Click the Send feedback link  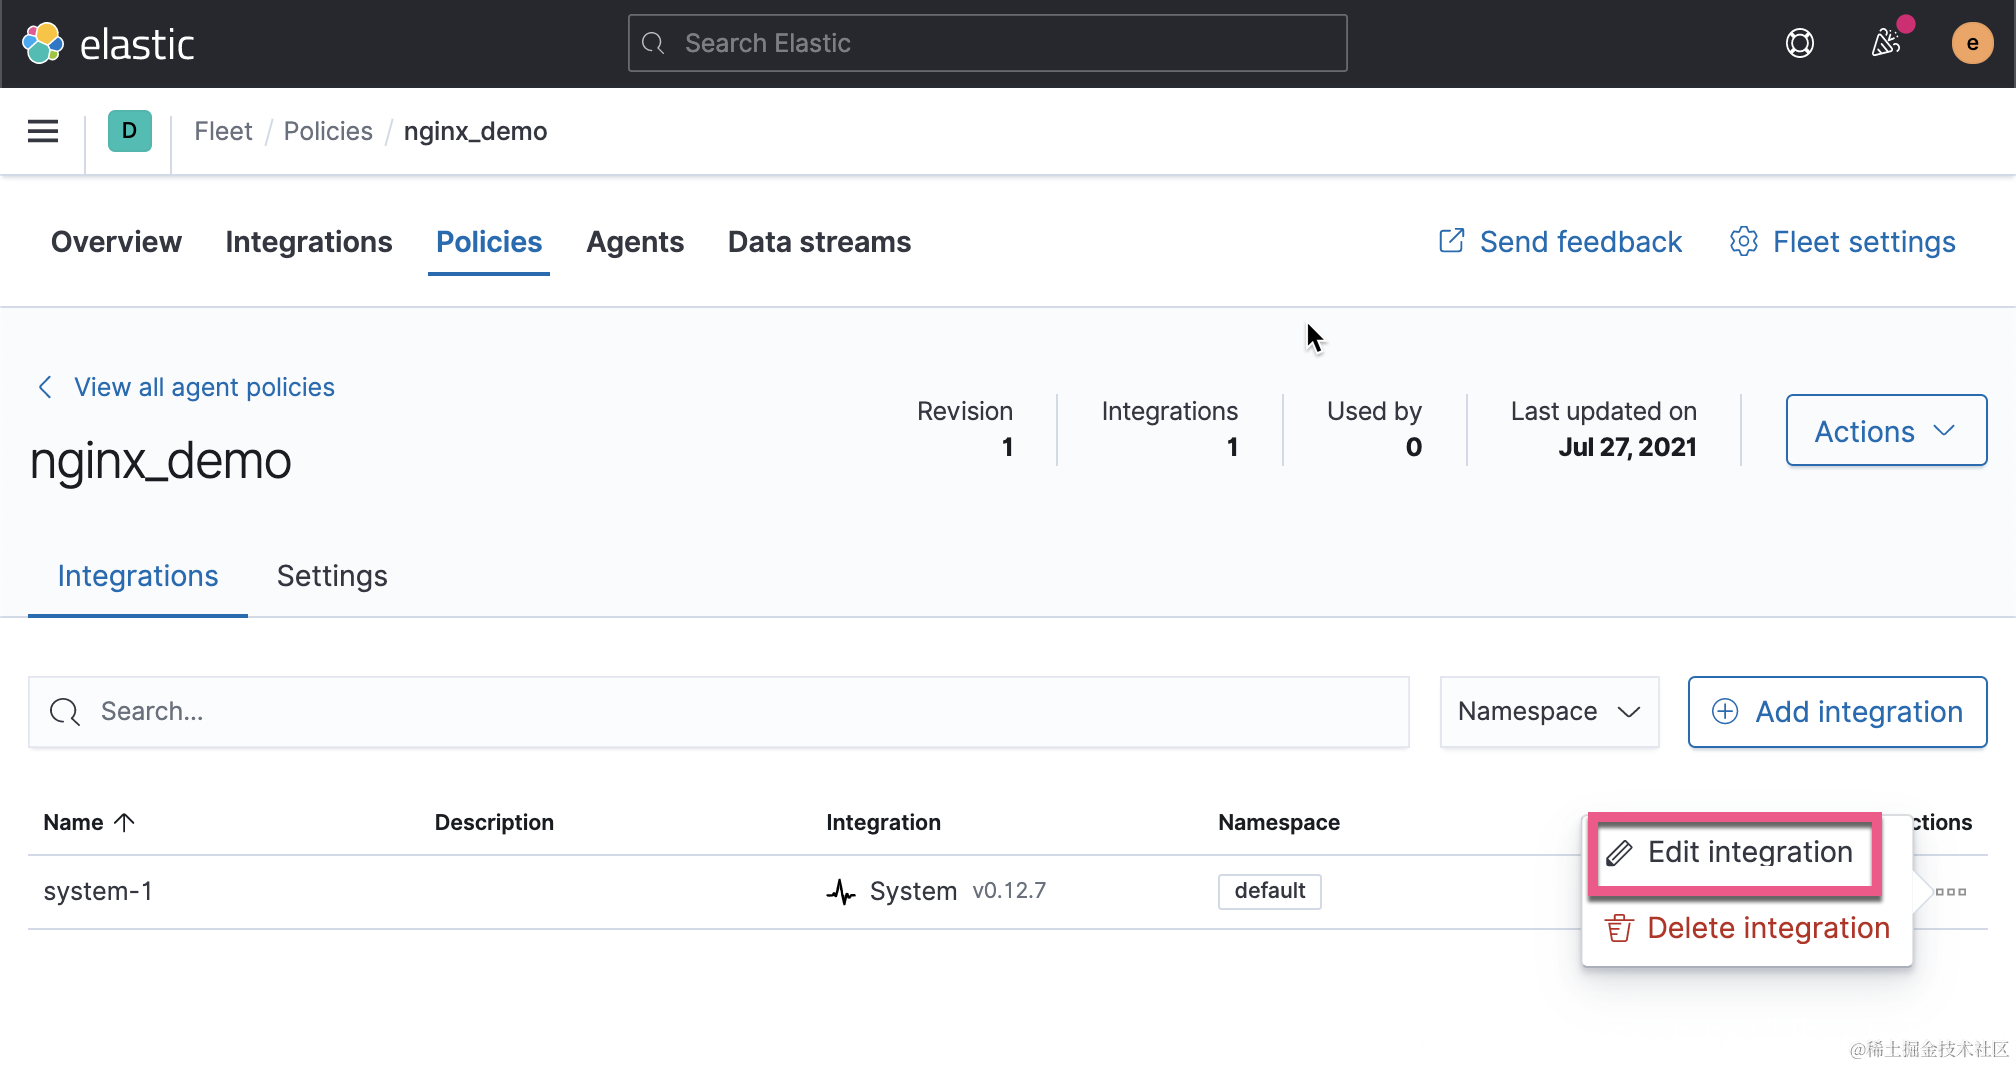coord(1560,242)
